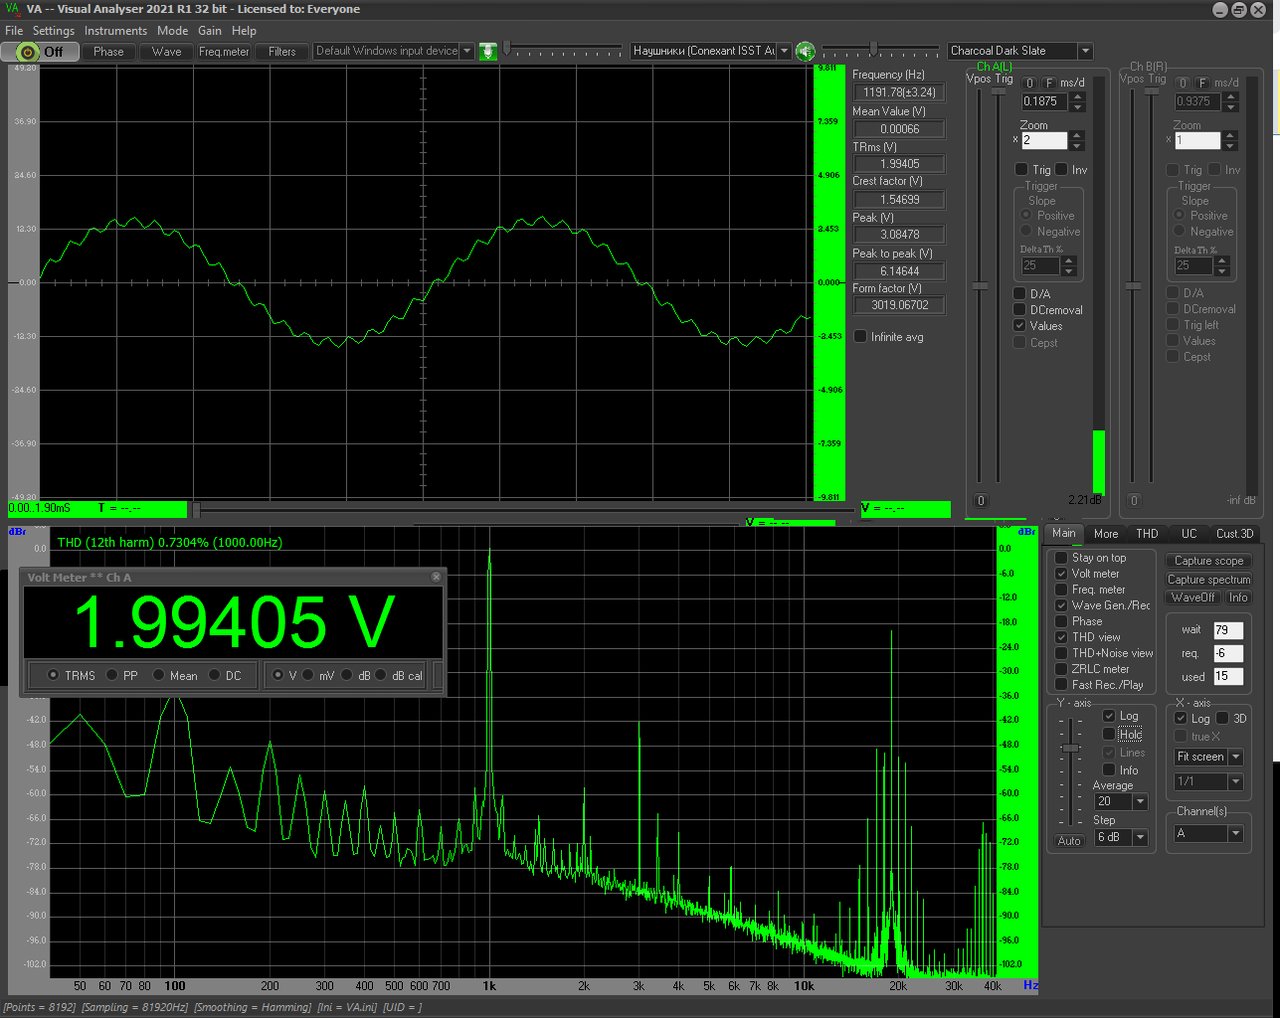This screenshot has width=1280, height=1018.
Task: Open the Gain menu
Action: pos(210,31)
